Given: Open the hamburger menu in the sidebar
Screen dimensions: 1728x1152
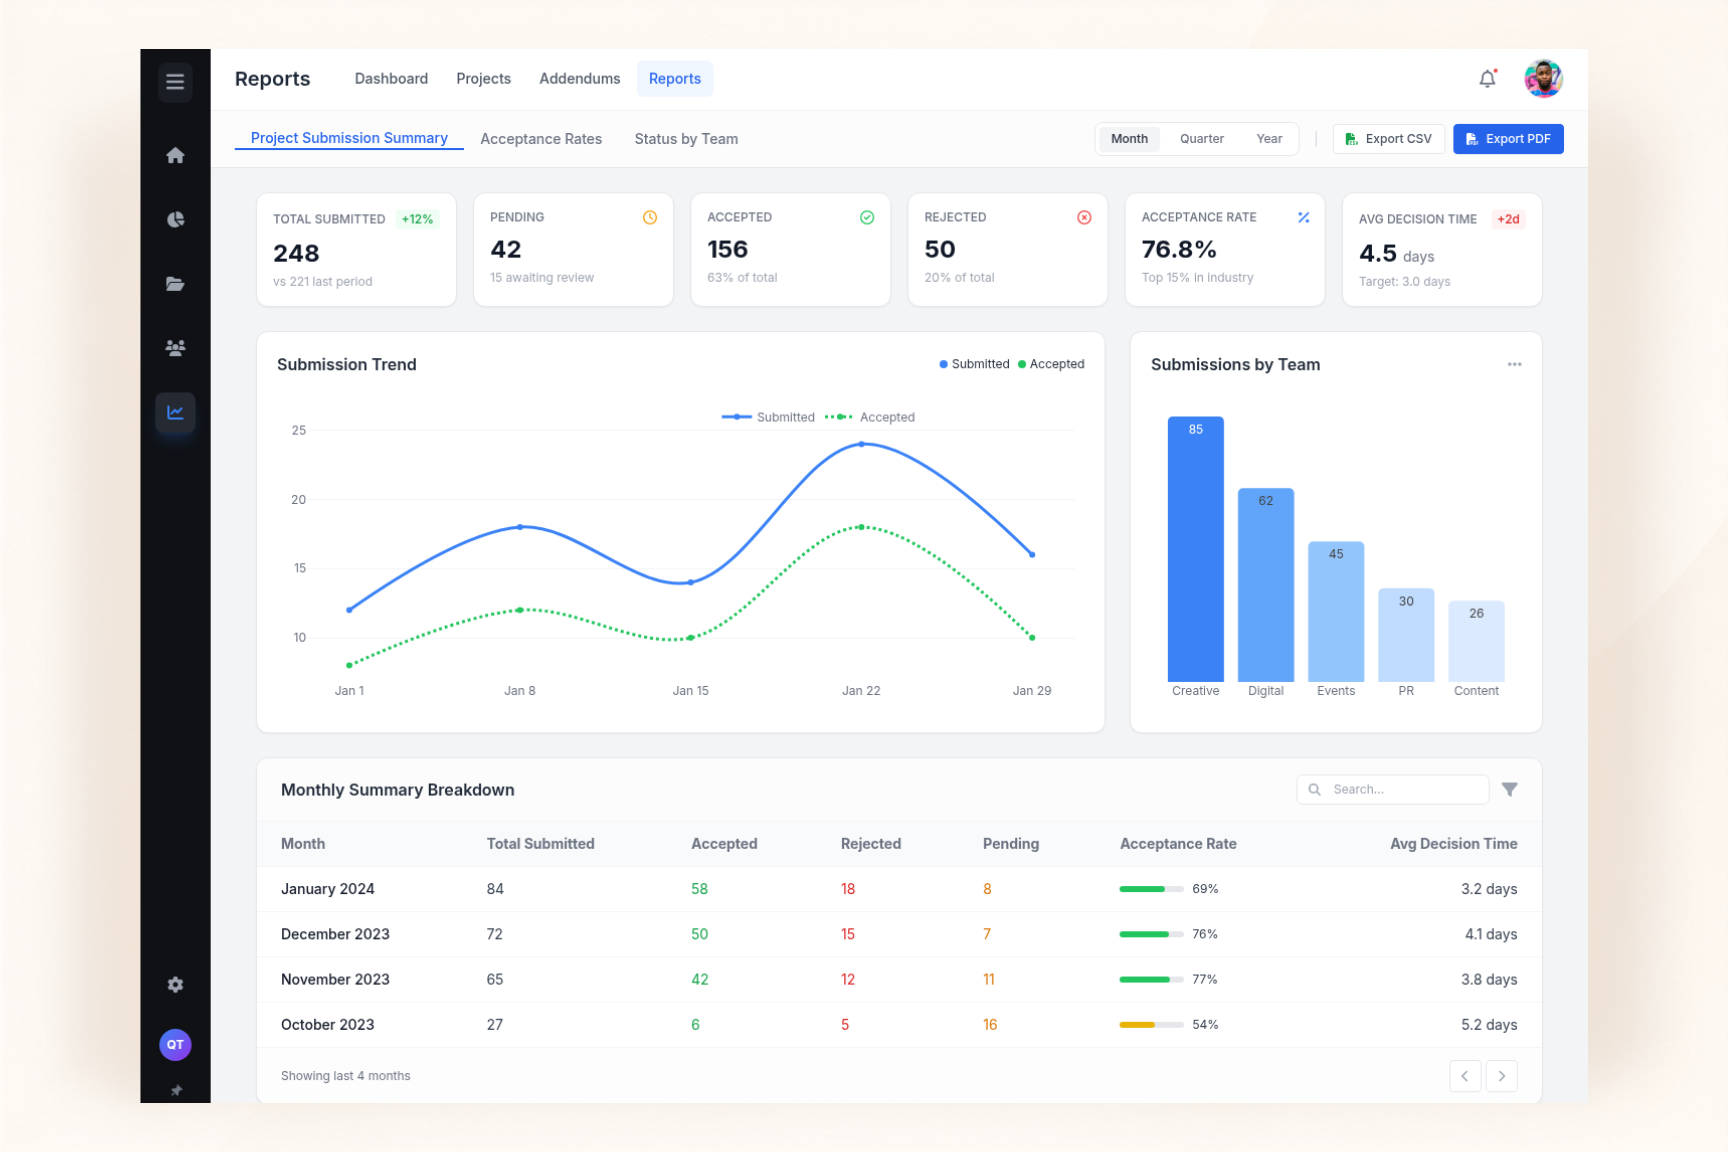Looking at the screenshot, I should pos(175,82).
